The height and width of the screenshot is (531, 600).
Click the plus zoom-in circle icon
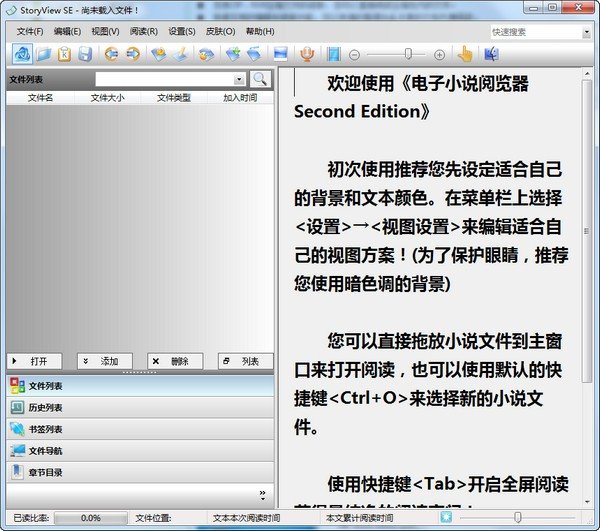tap(440, 55)
